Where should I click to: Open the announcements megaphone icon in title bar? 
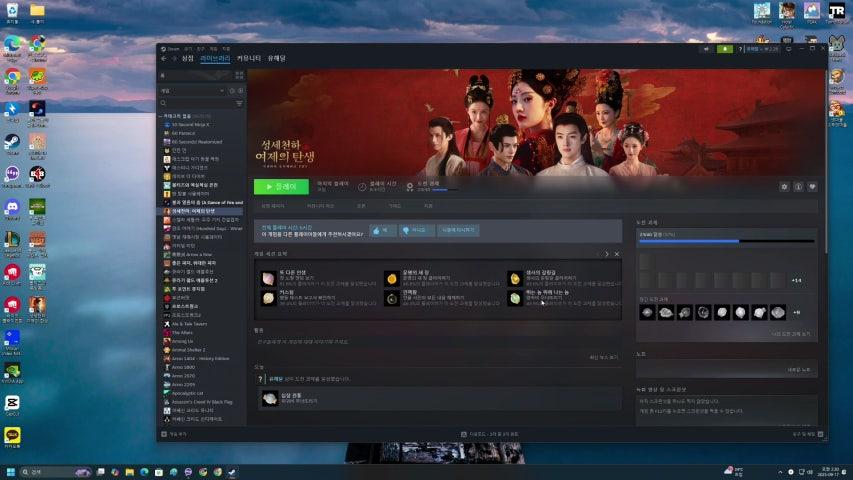(x=706, y=49)
